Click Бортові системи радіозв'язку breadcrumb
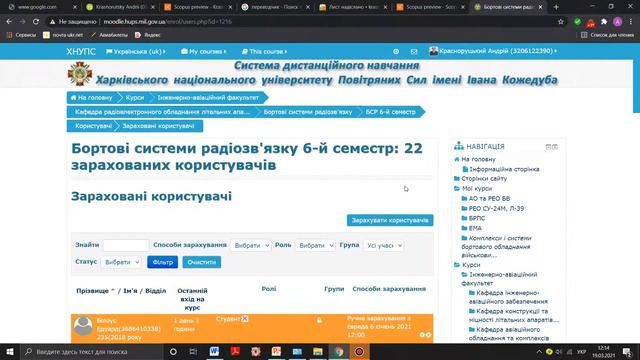Viewport: 640px width, 360px height. [308, 112]
